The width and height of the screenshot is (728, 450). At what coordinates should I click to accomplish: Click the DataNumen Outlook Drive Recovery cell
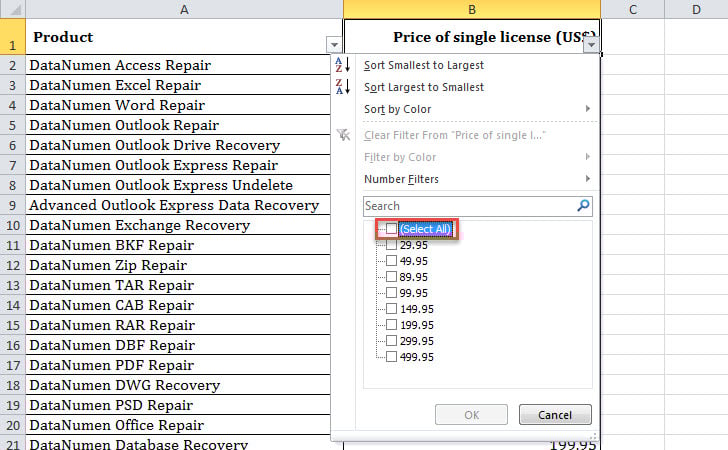[178, 145]
